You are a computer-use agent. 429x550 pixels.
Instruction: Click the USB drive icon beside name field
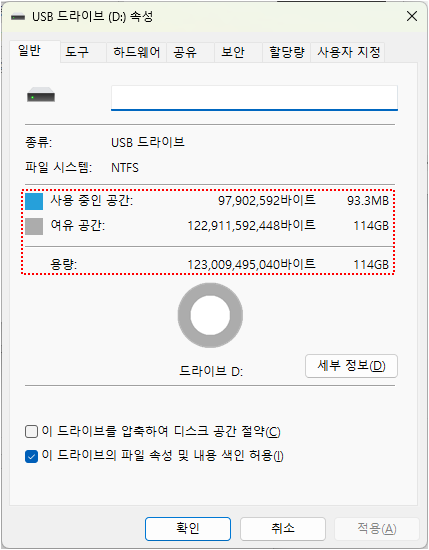[41, 95]
